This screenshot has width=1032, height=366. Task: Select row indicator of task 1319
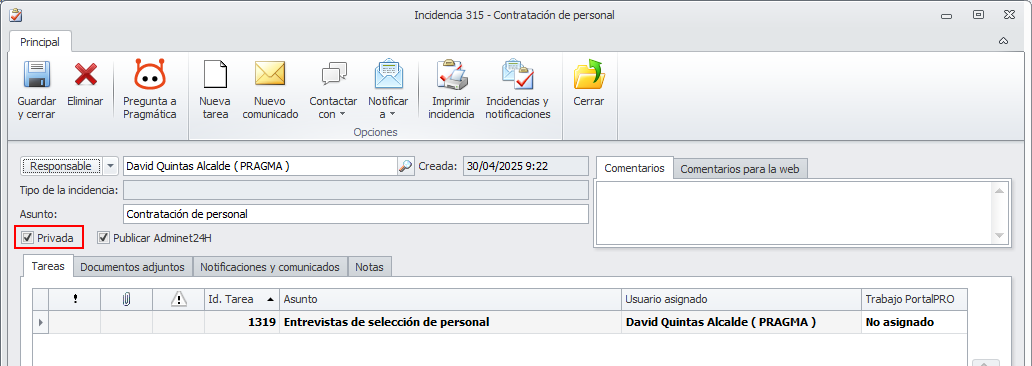pos(41,323)
